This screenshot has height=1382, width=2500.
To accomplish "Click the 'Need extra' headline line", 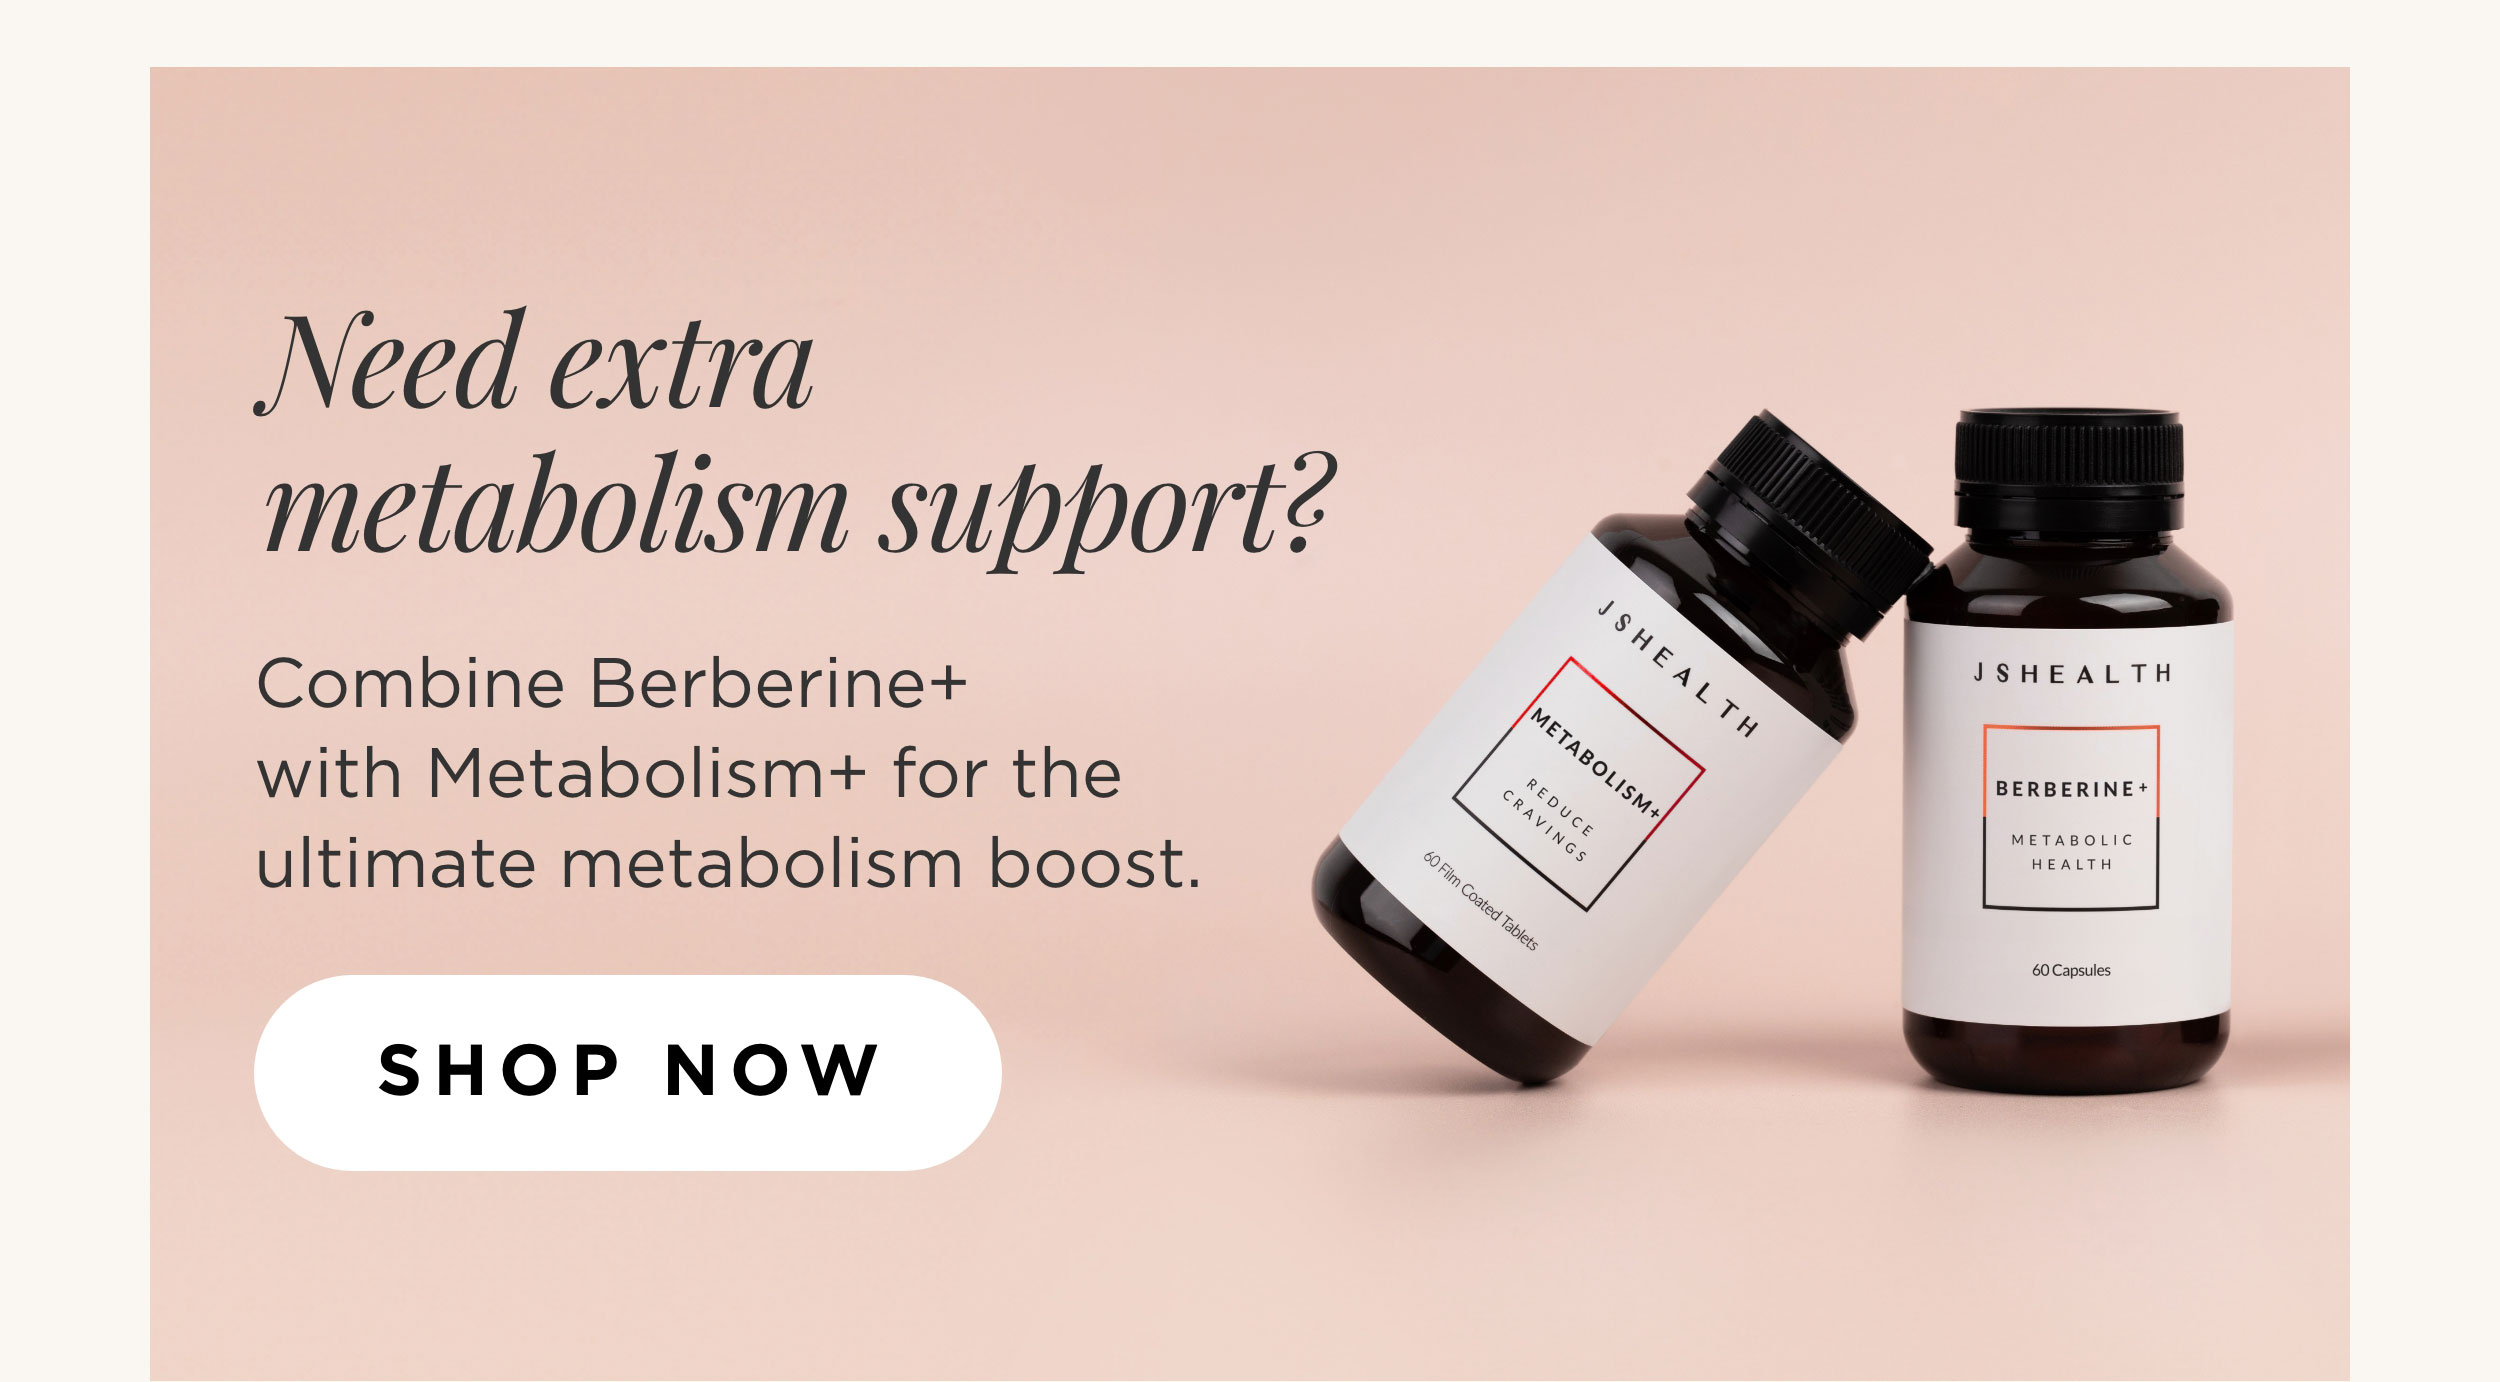I will coord(534,362).
